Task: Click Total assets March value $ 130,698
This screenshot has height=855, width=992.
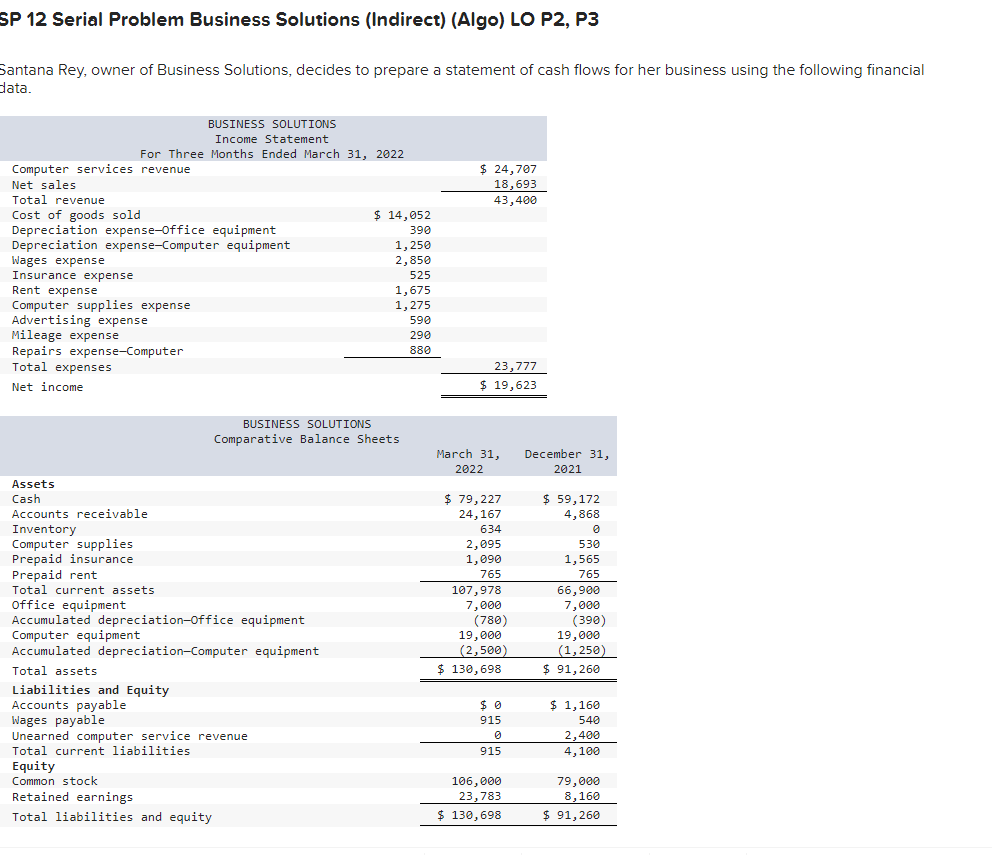Action: 469,669
